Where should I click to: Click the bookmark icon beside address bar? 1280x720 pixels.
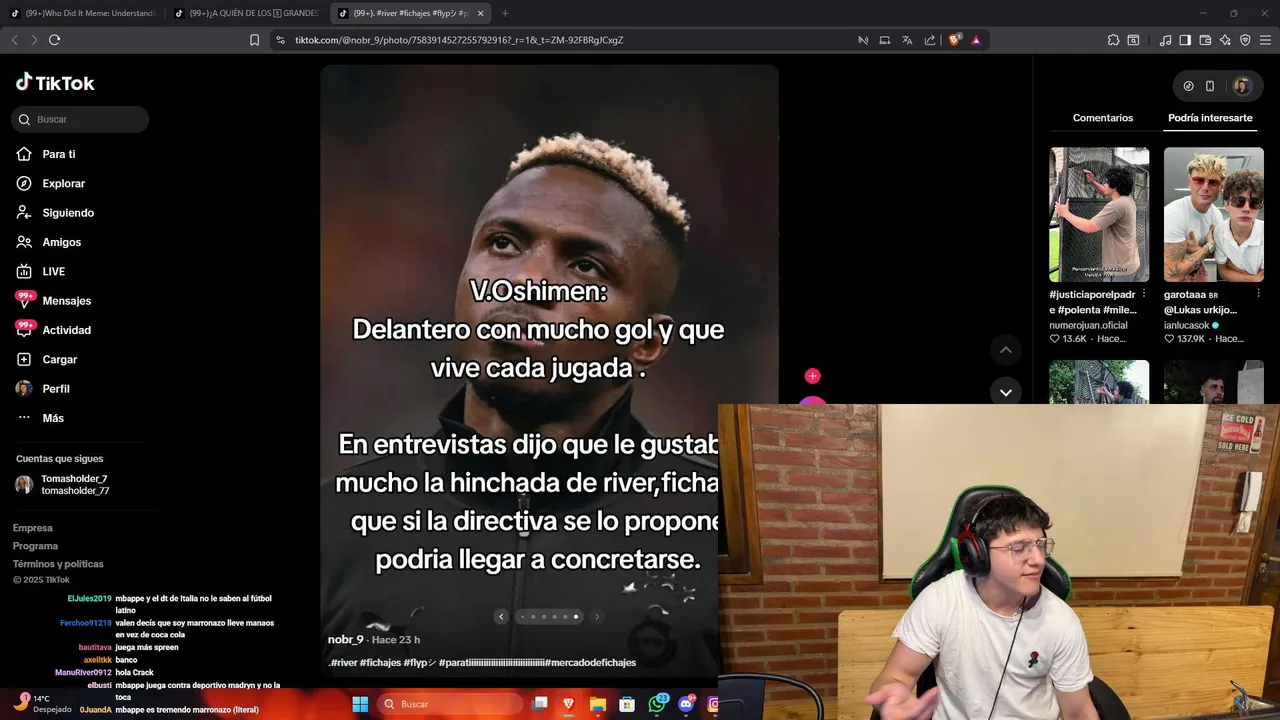coord(254,40)
